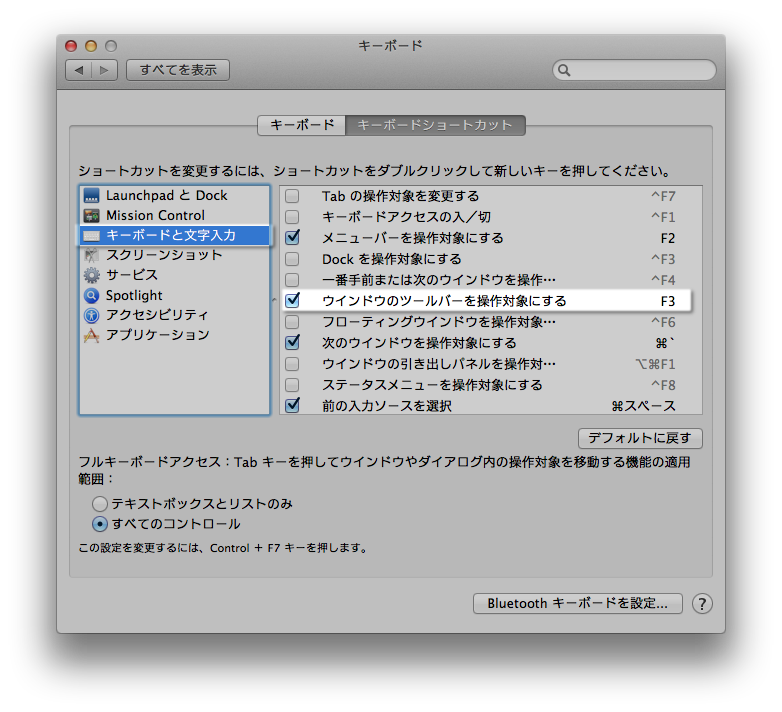The height and width of the screenshot is (712, 782).
Task: Click the ^F7 shortcut value
Action: (663, 196)
